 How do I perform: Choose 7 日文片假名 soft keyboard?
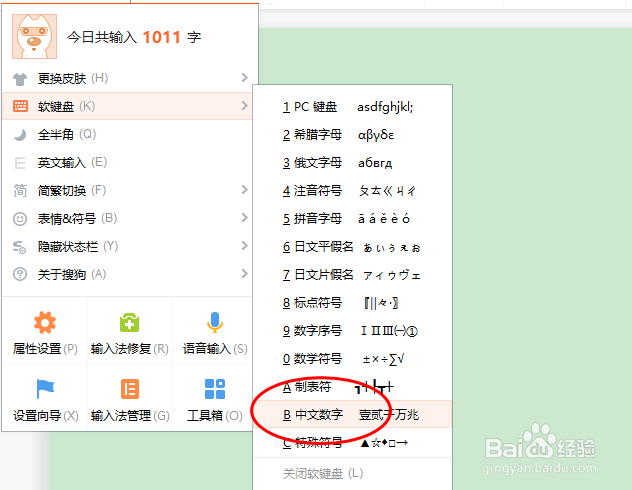(x=353, y=275)
